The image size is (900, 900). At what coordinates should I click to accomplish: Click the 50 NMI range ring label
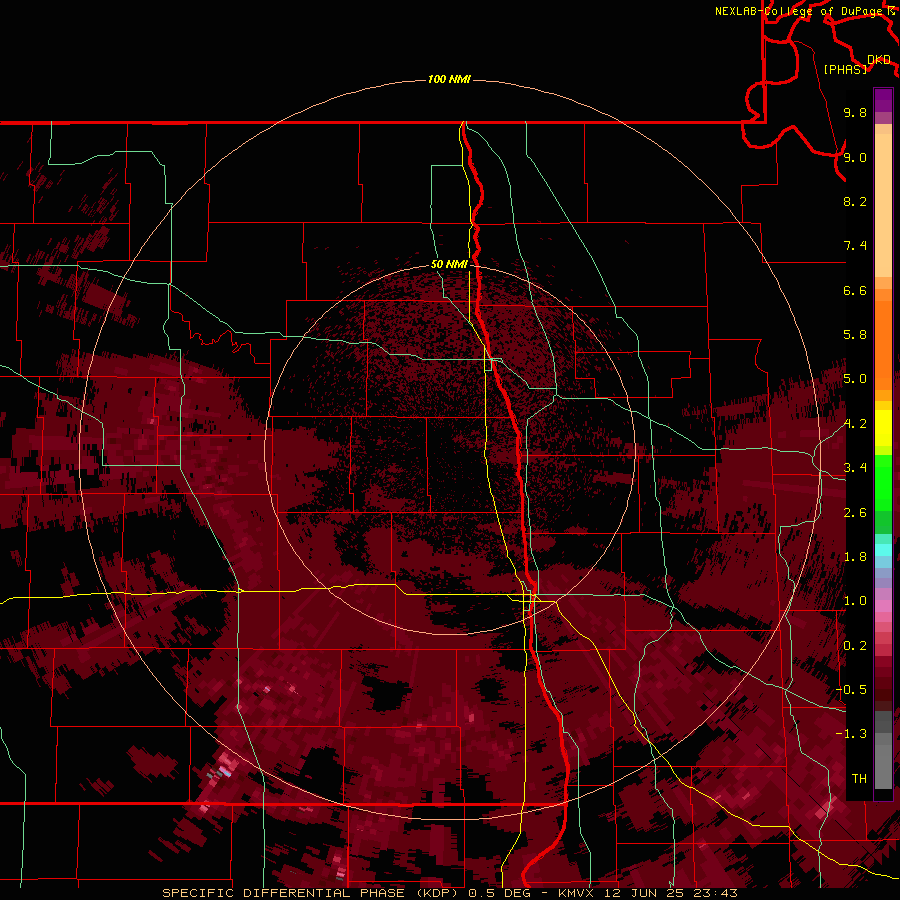coord(449,264)
